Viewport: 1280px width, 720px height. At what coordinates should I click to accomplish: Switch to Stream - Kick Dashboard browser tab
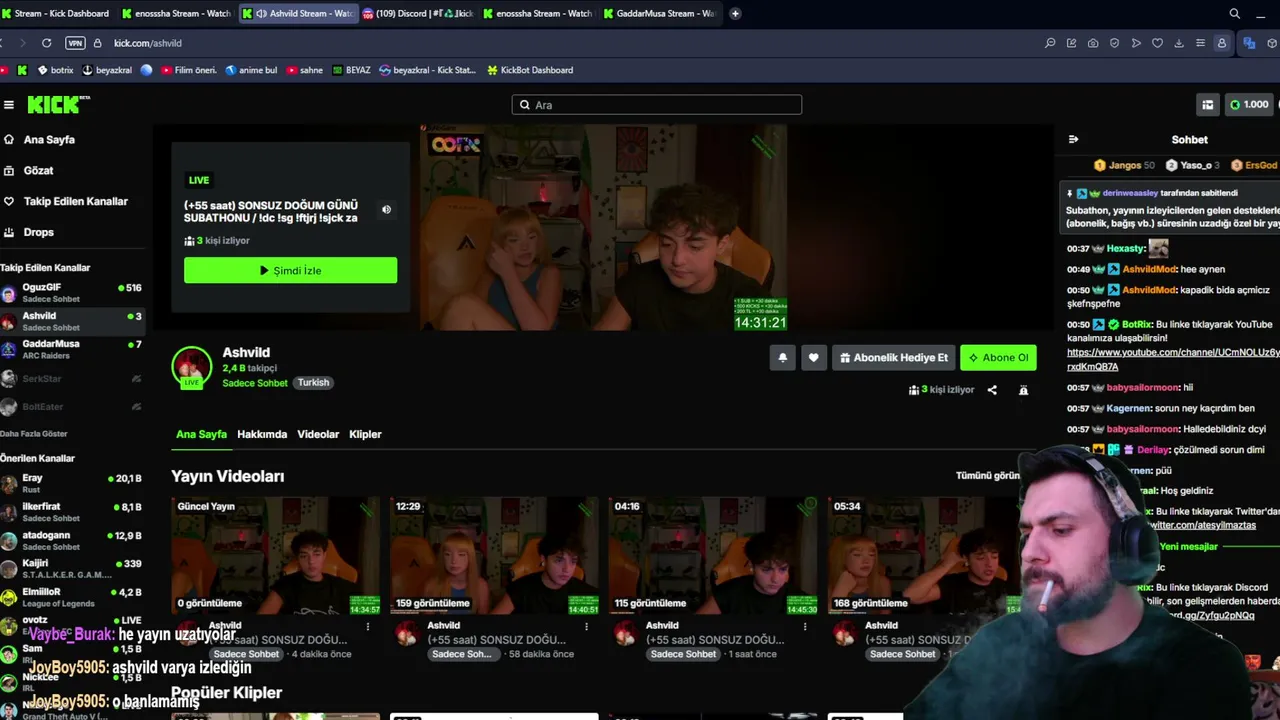pyautogui.click(x=56, y=14)
